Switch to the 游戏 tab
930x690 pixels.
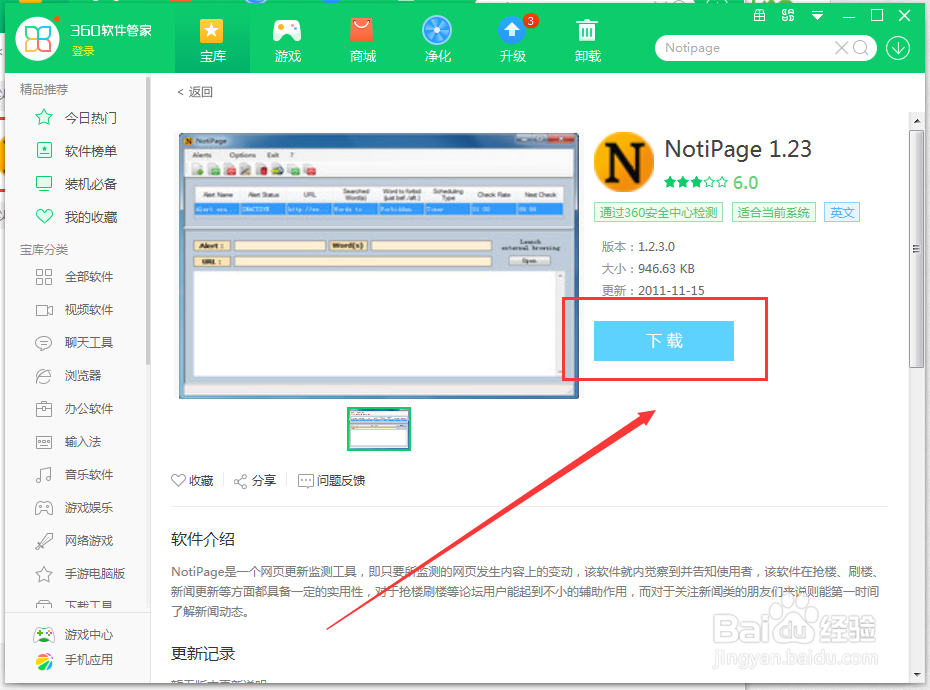tap(288, 42)
